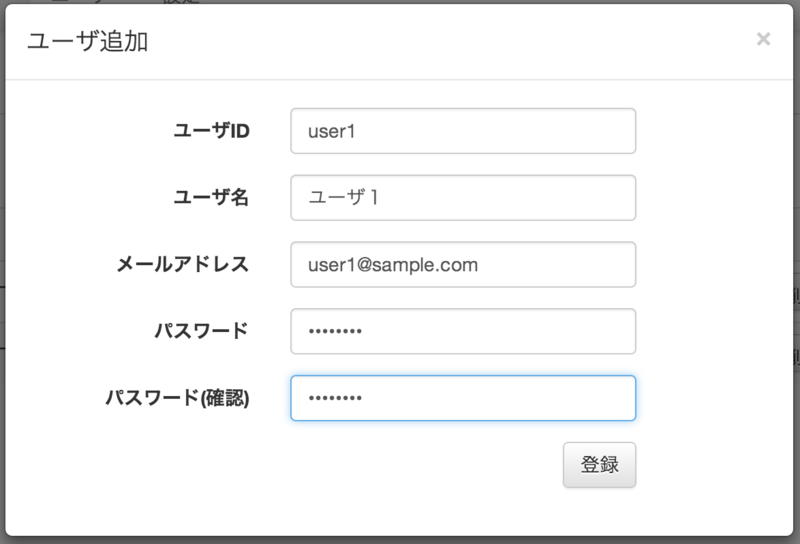Click the パスワード label
This screenshot has width=800, height=544.
197,331
